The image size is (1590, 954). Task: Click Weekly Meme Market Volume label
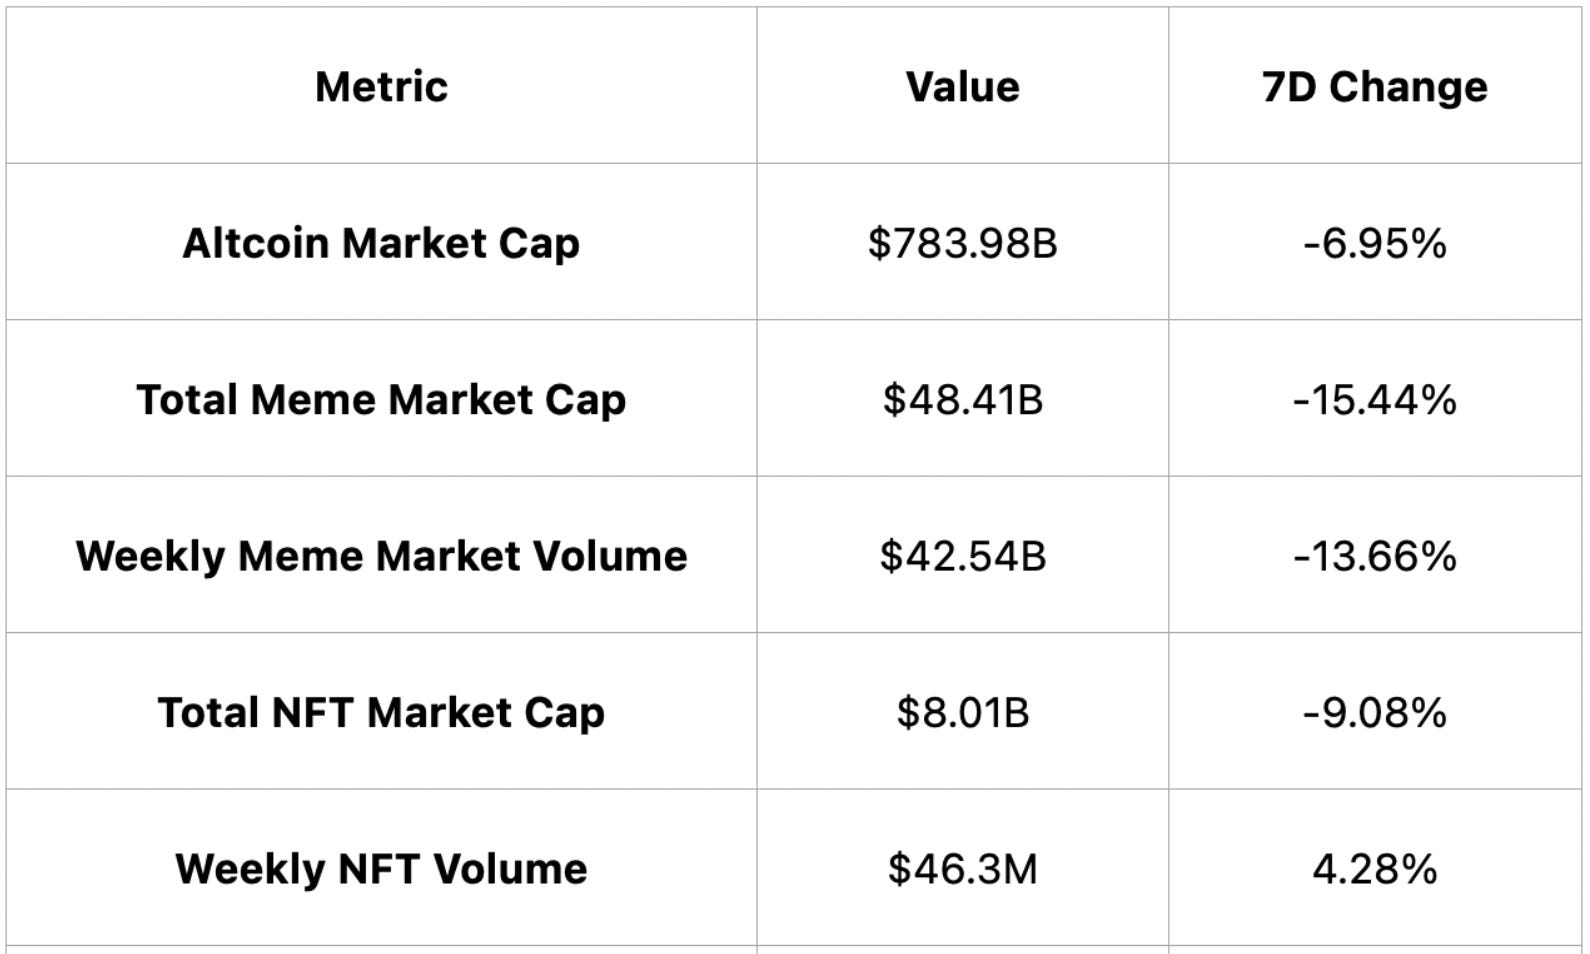click(x=381, y=555)
